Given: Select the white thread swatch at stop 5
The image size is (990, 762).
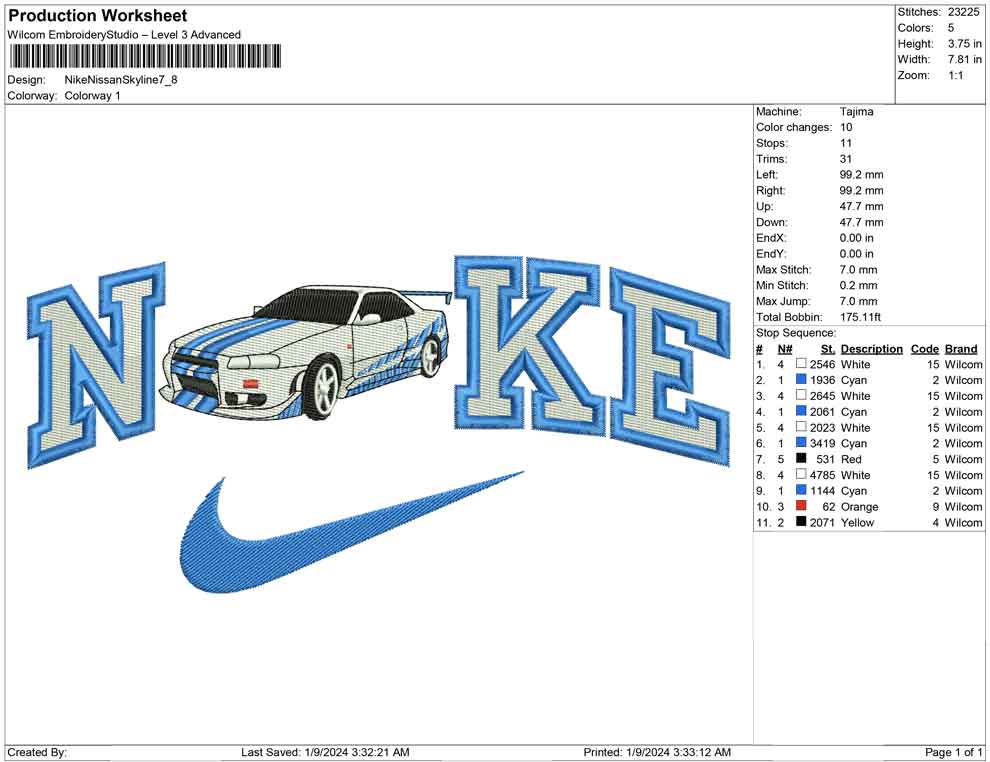Looking at the screenshot, I should 802,427.
